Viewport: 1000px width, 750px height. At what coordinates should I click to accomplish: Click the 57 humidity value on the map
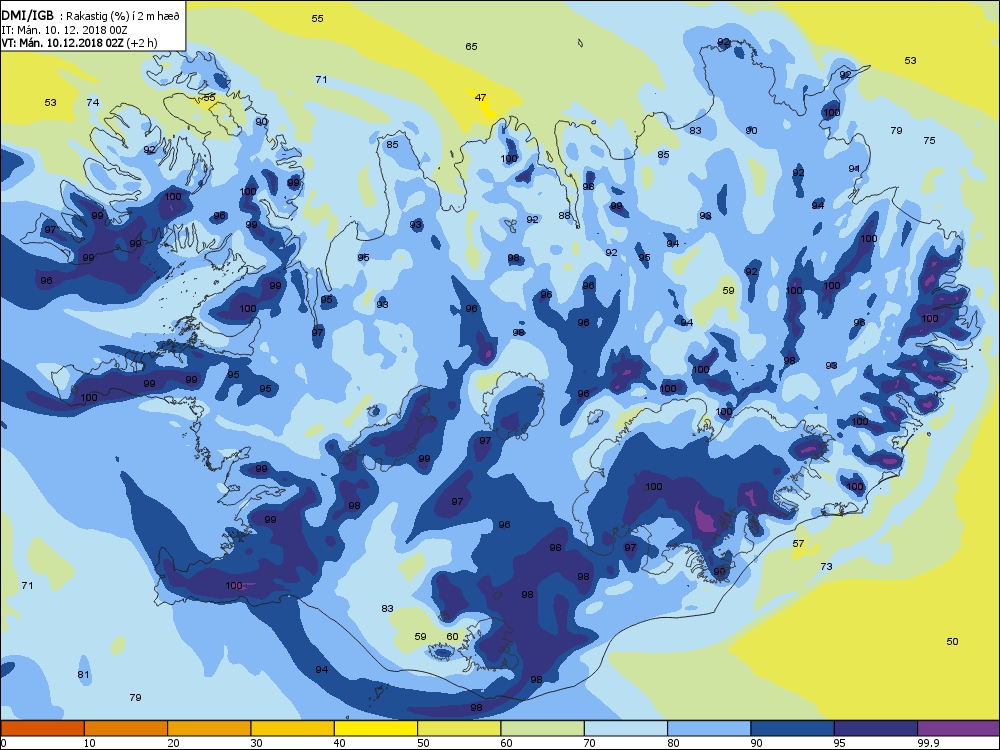[x=798, y=543]
